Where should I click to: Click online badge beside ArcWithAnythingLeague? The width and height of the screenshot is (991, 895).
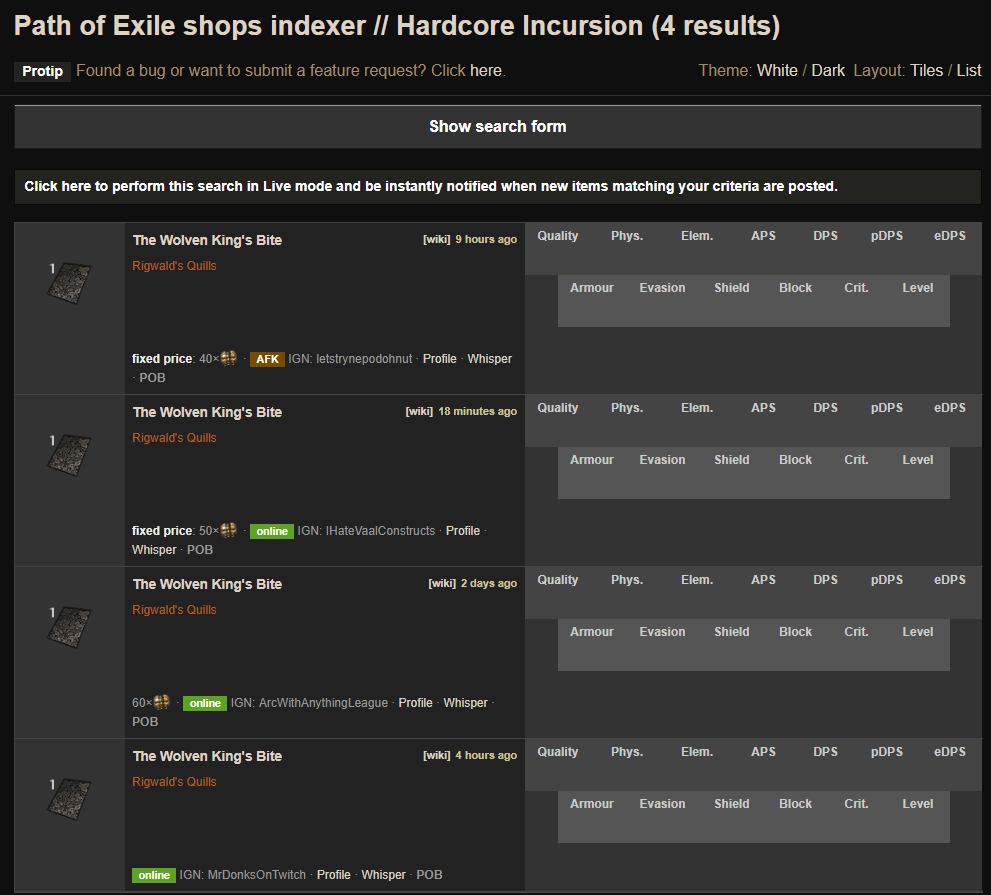point(205,703)
